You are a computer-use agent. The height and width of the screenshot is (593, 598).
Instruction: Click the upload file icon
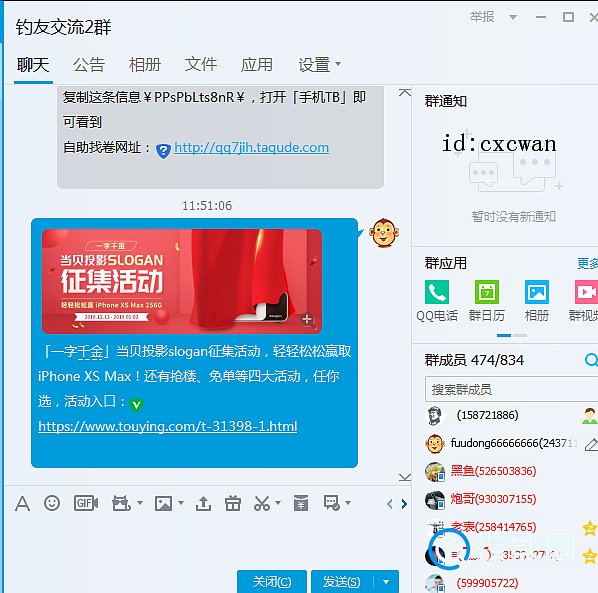coord(203,503)
